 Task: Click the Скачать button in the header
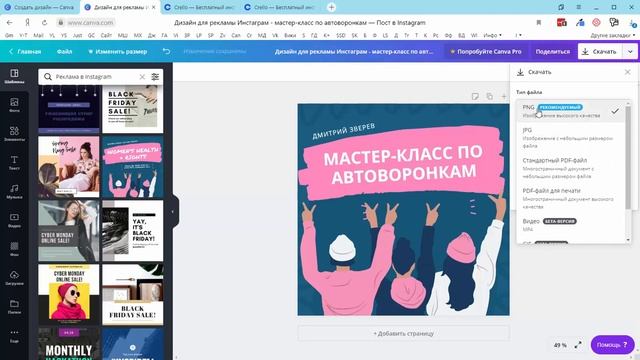point(600,51)
